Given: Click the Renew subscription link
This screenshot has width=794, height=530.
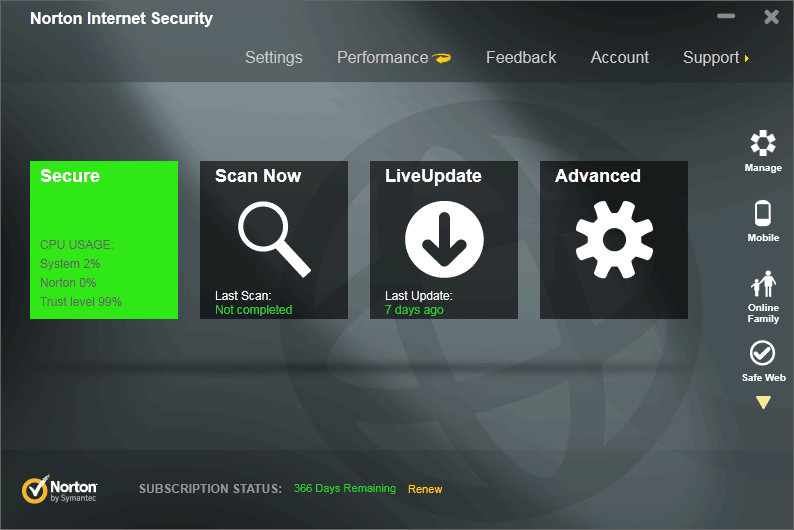Looking at the screenshot, I should [x=425, y=489].
